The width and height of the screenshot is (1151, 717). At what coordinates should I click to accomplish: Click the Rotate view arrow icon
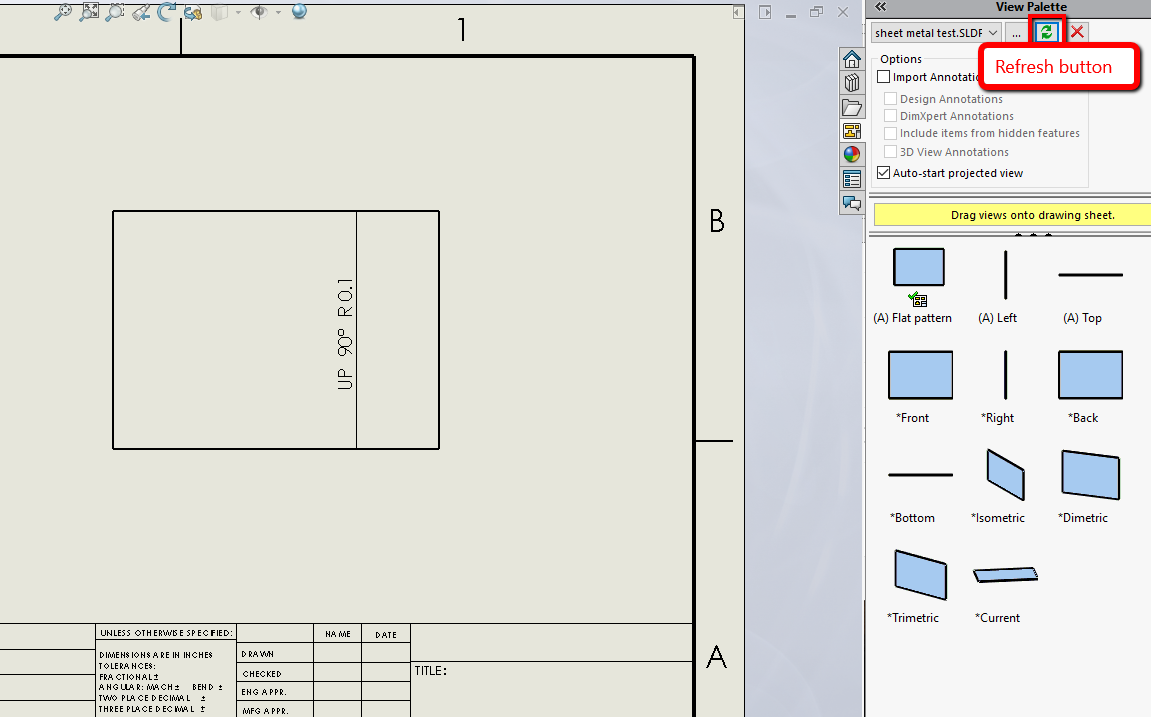pos(166,12)
